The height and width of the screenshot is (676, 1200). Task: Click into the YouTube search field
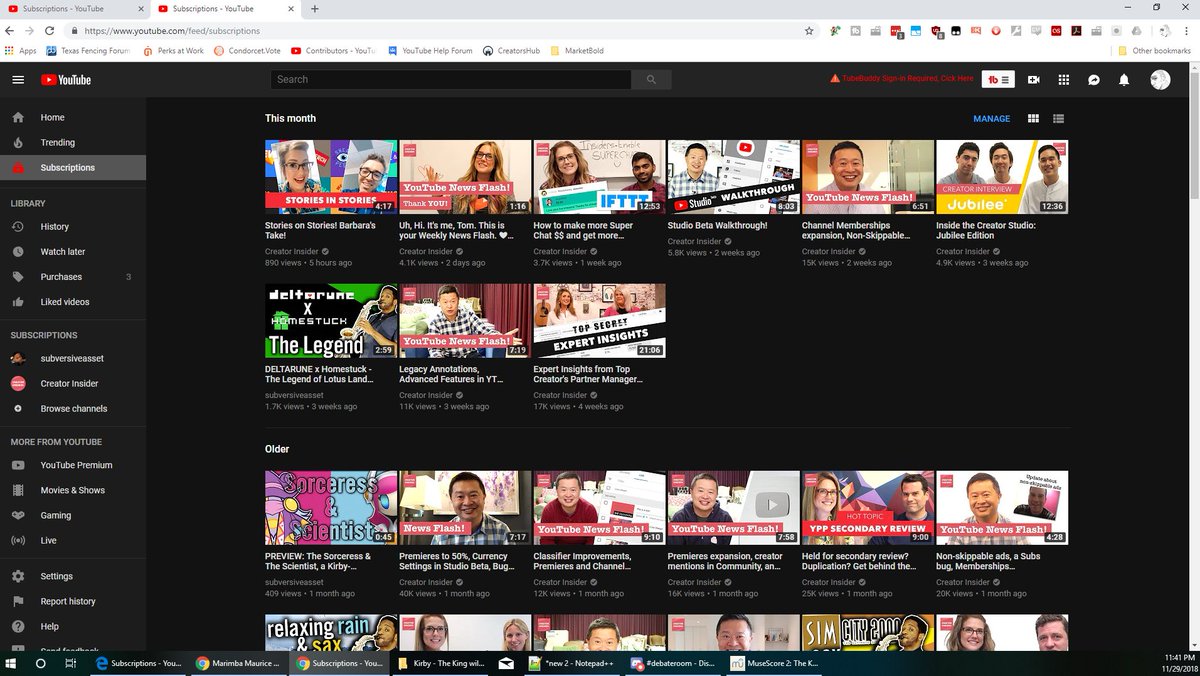tap(449, 80)
